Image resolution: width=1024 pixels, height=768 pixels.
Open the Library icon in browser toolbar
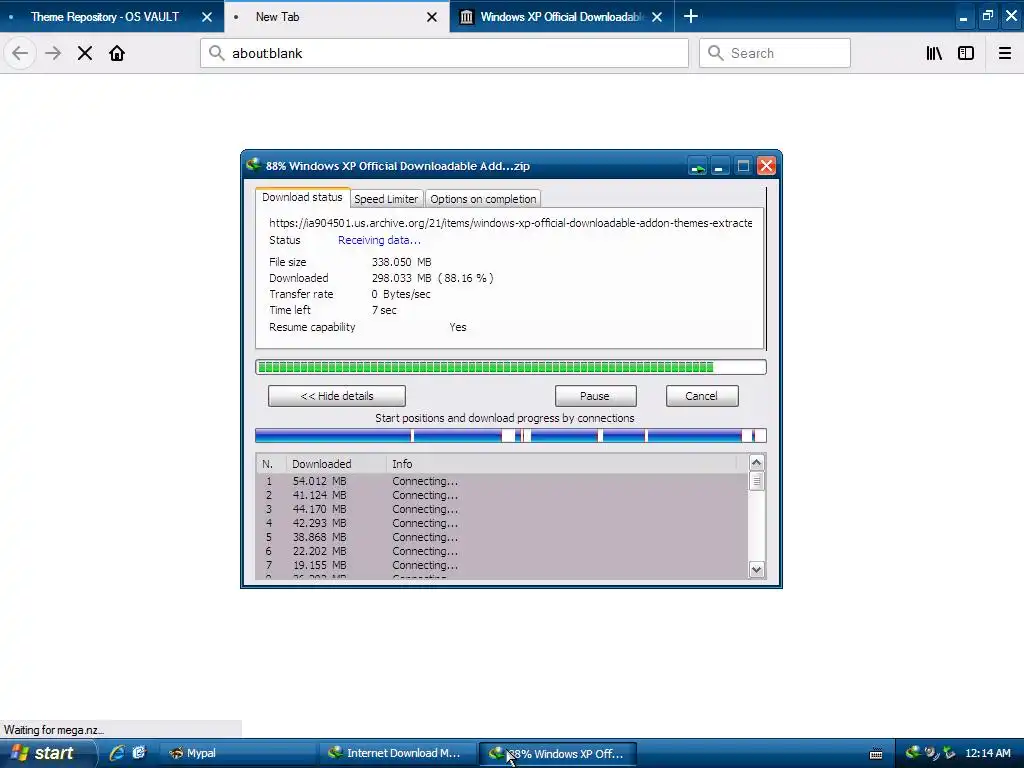click(x=935, y=53)
